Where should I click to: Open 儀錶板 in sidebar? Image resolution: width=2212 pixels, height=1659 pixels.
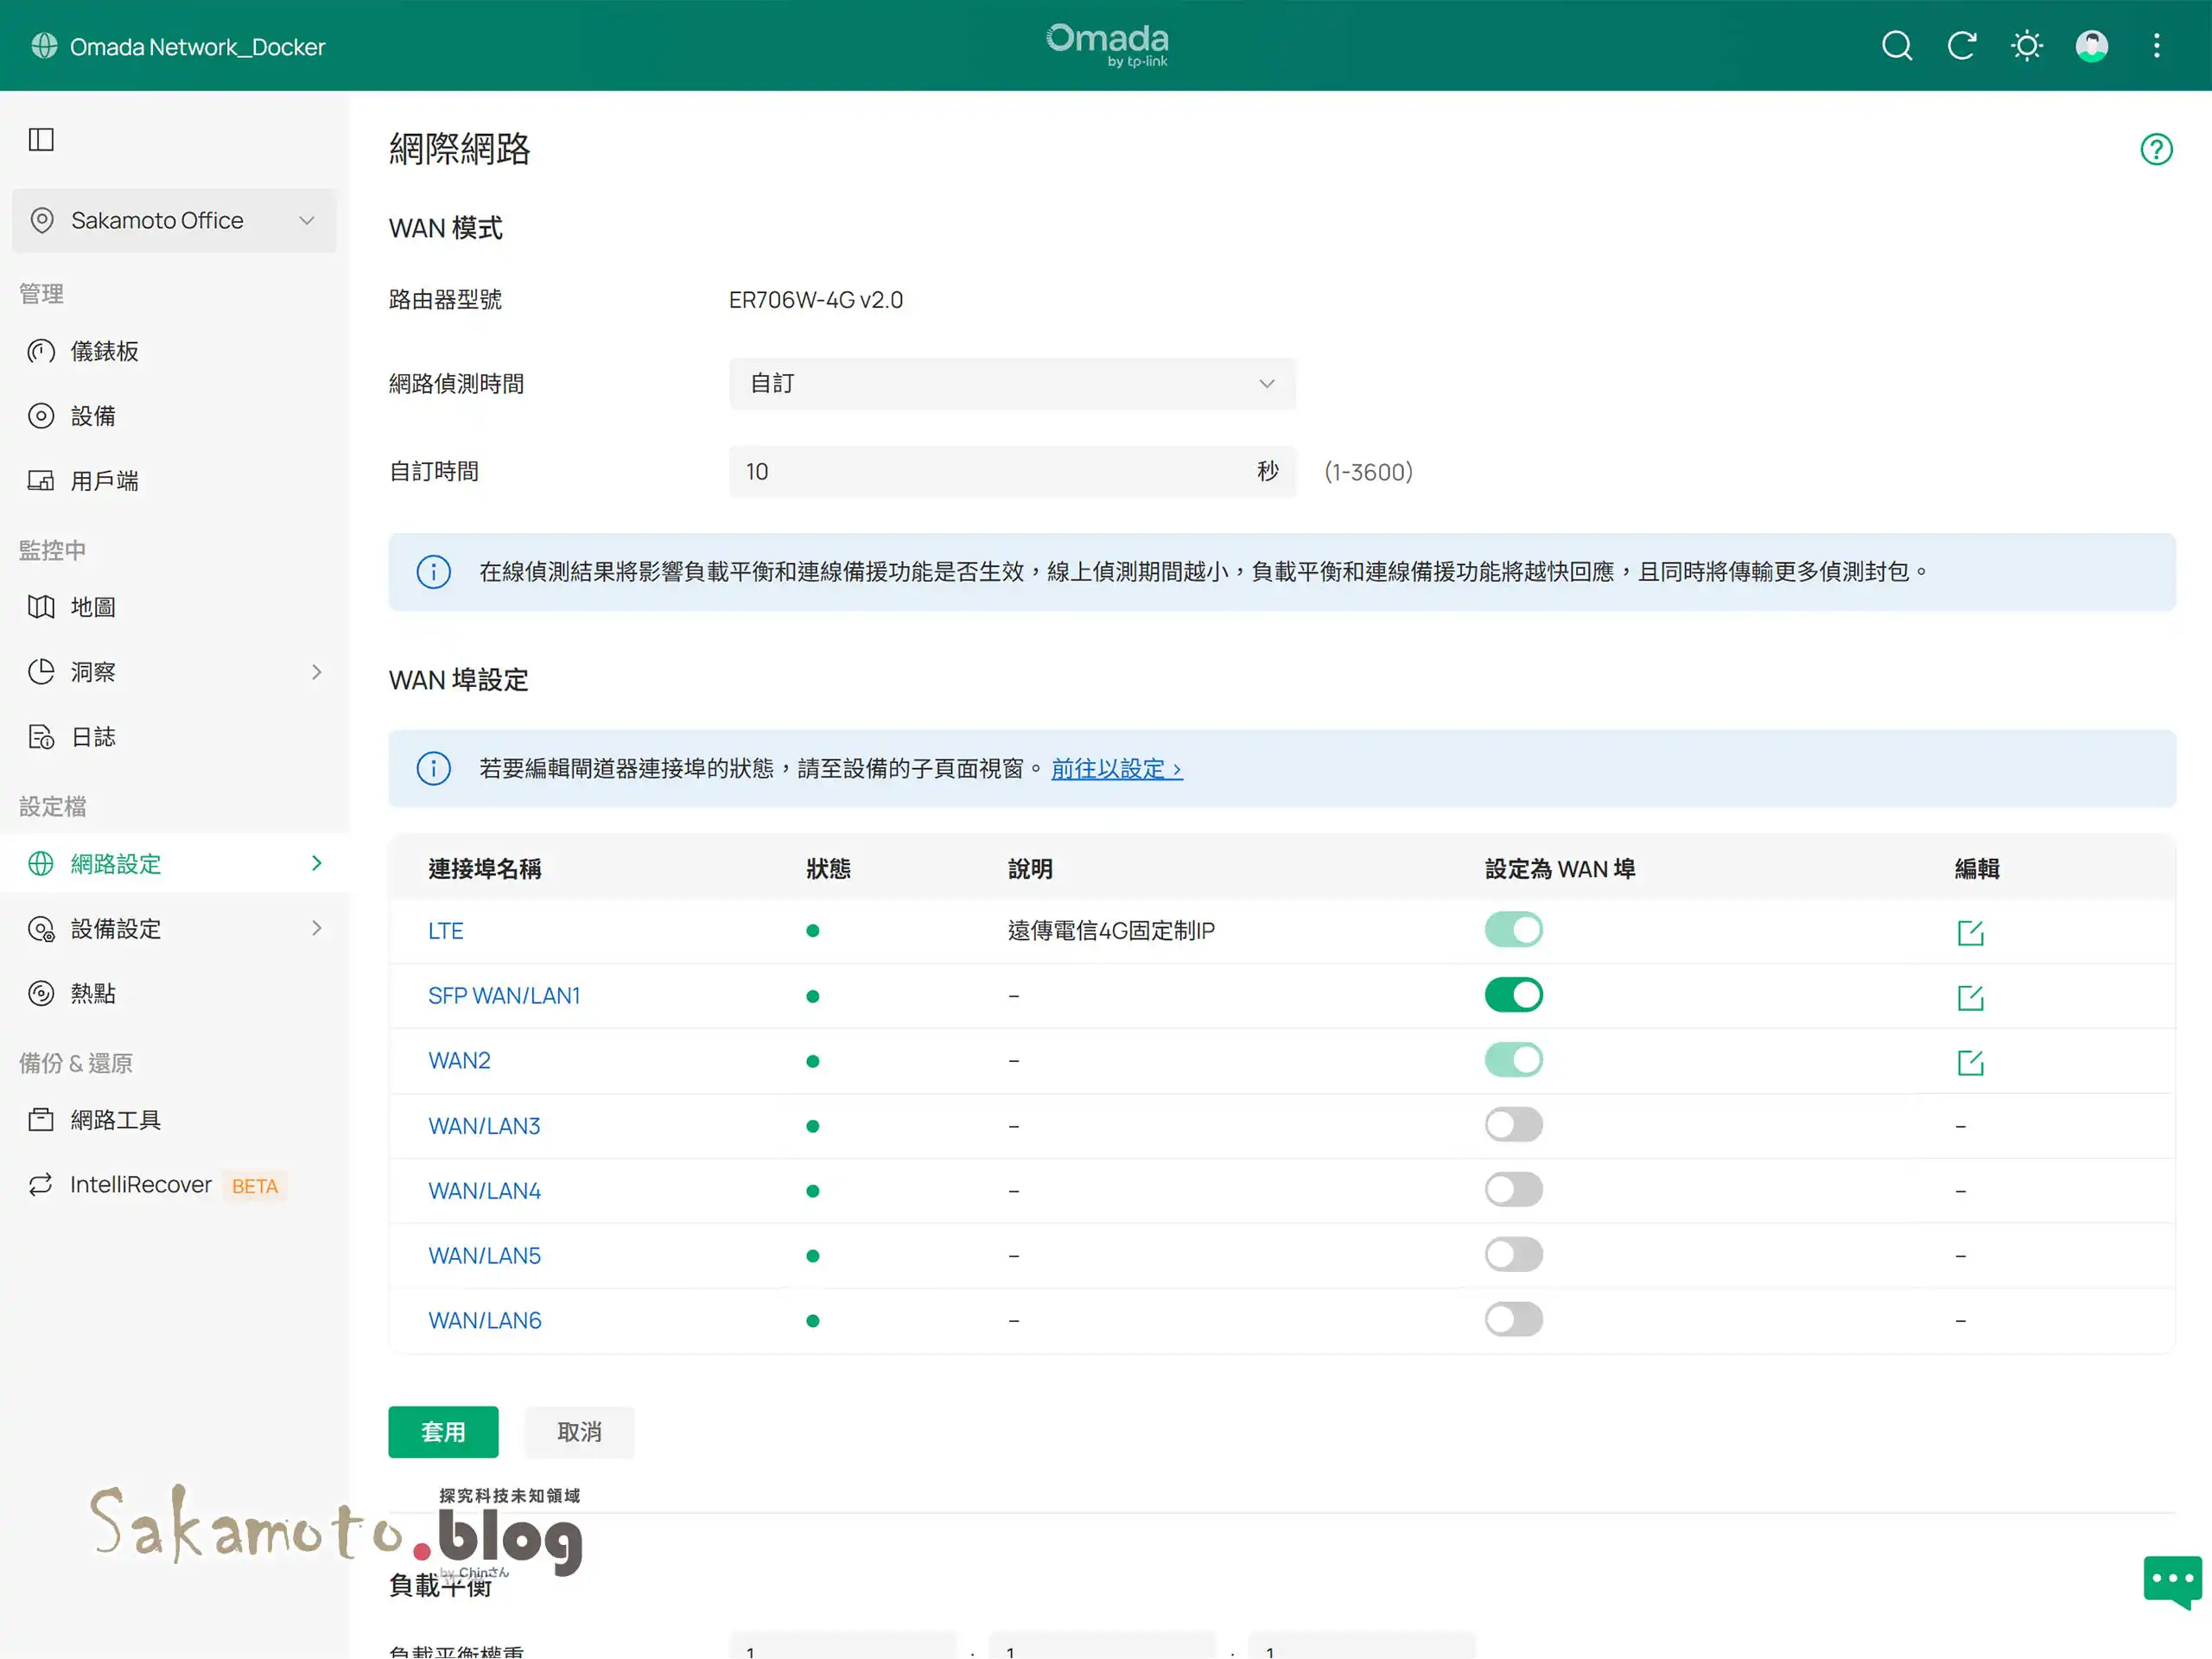(x=105, y=352)
